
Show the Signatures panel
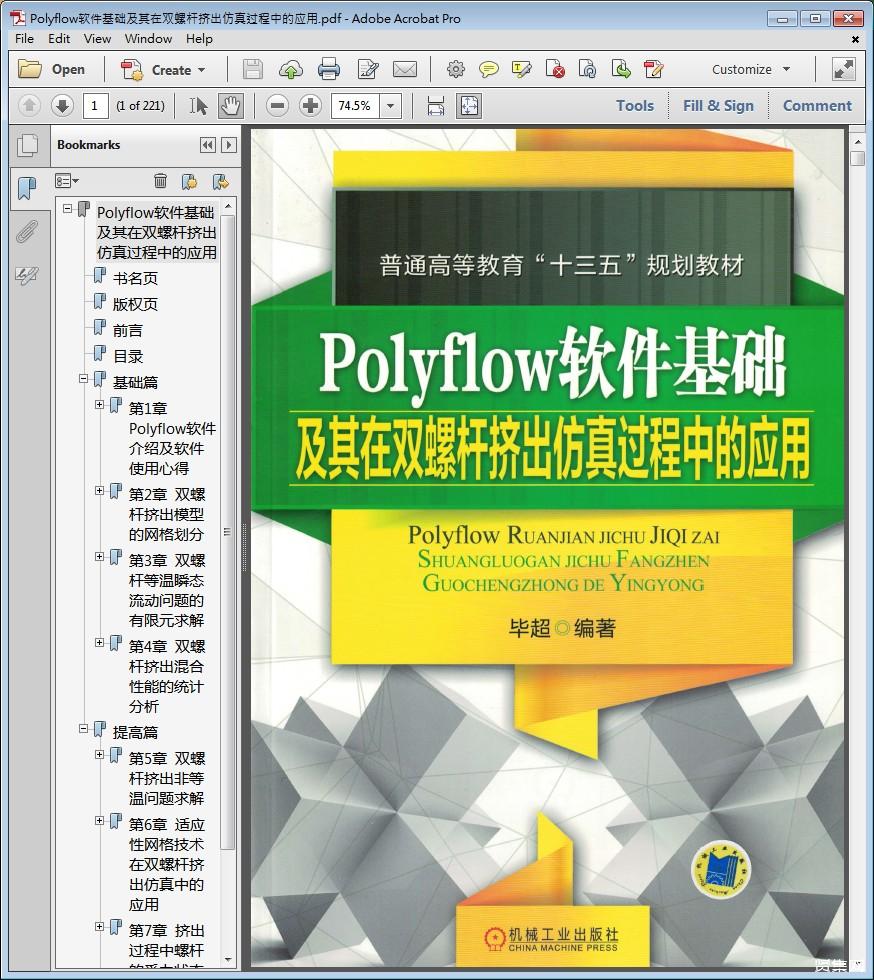point(27,275)
